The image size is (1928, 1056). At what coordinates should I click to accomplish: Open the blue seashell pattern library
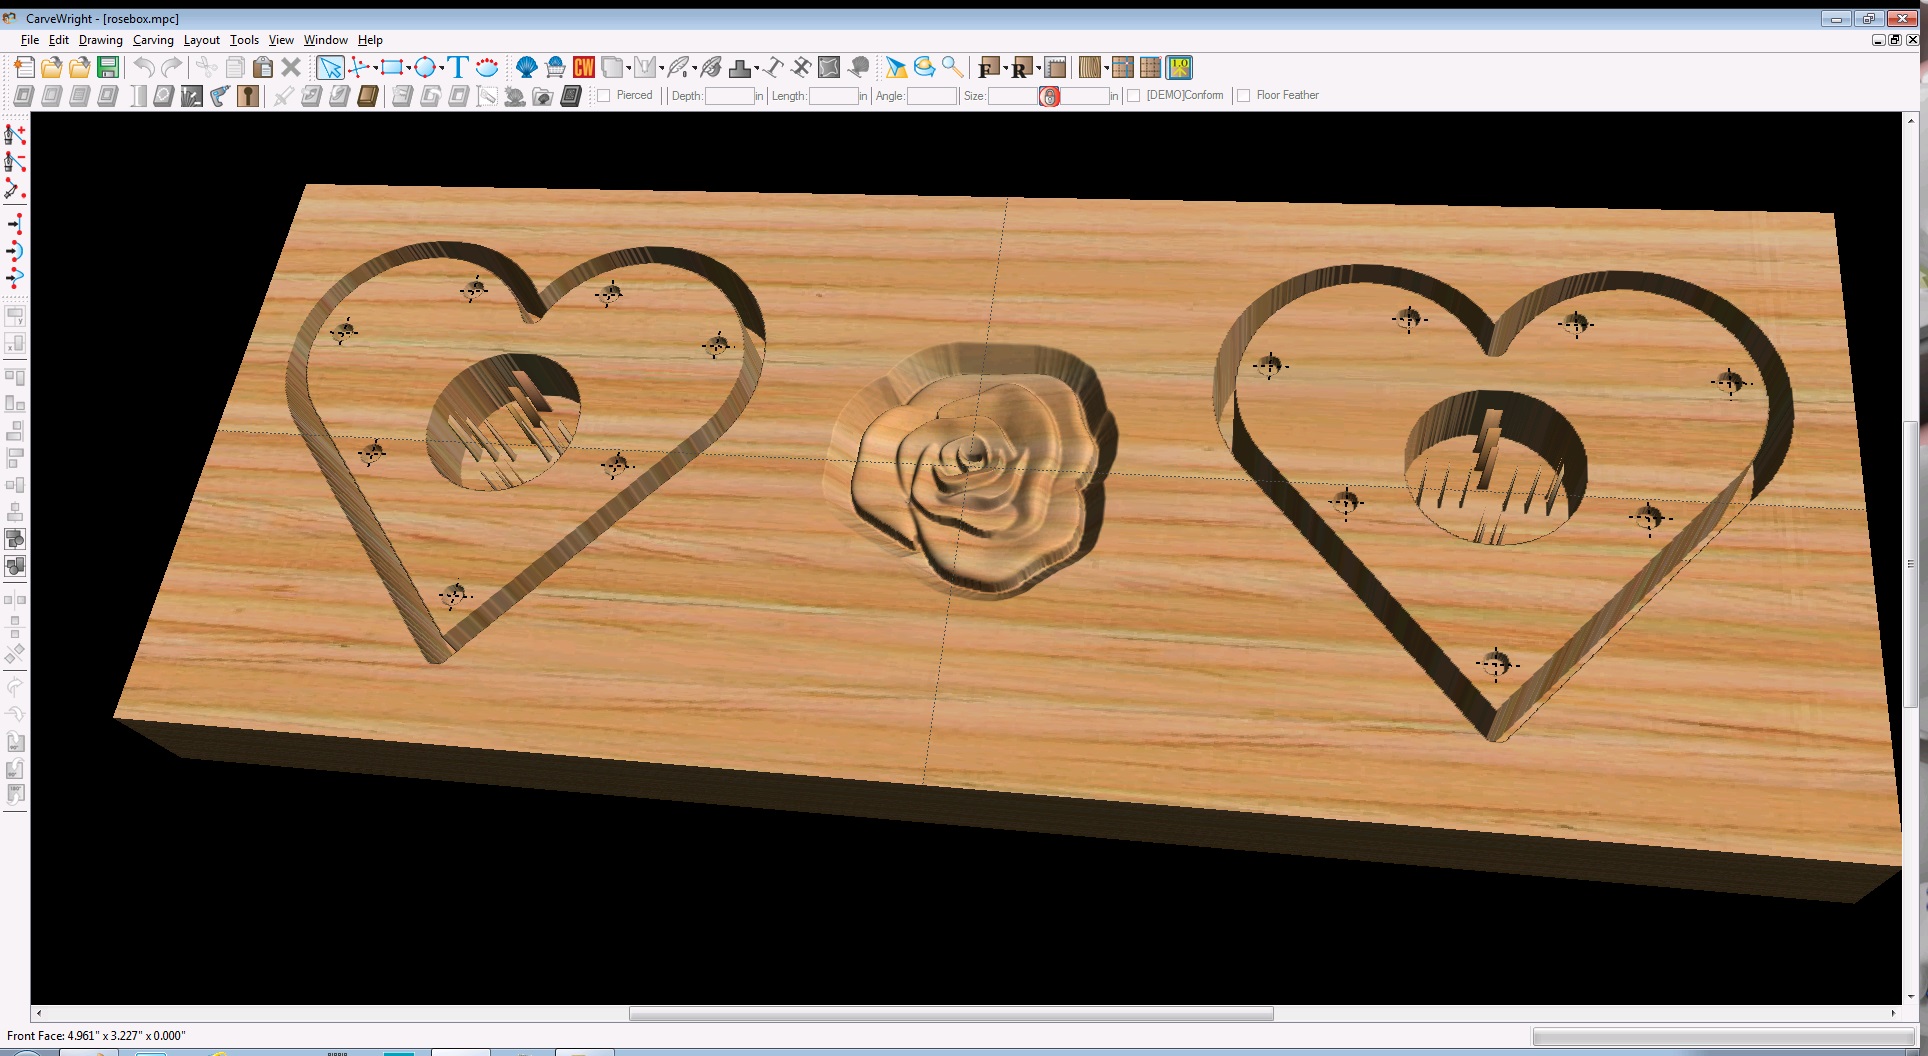(526, 68)
